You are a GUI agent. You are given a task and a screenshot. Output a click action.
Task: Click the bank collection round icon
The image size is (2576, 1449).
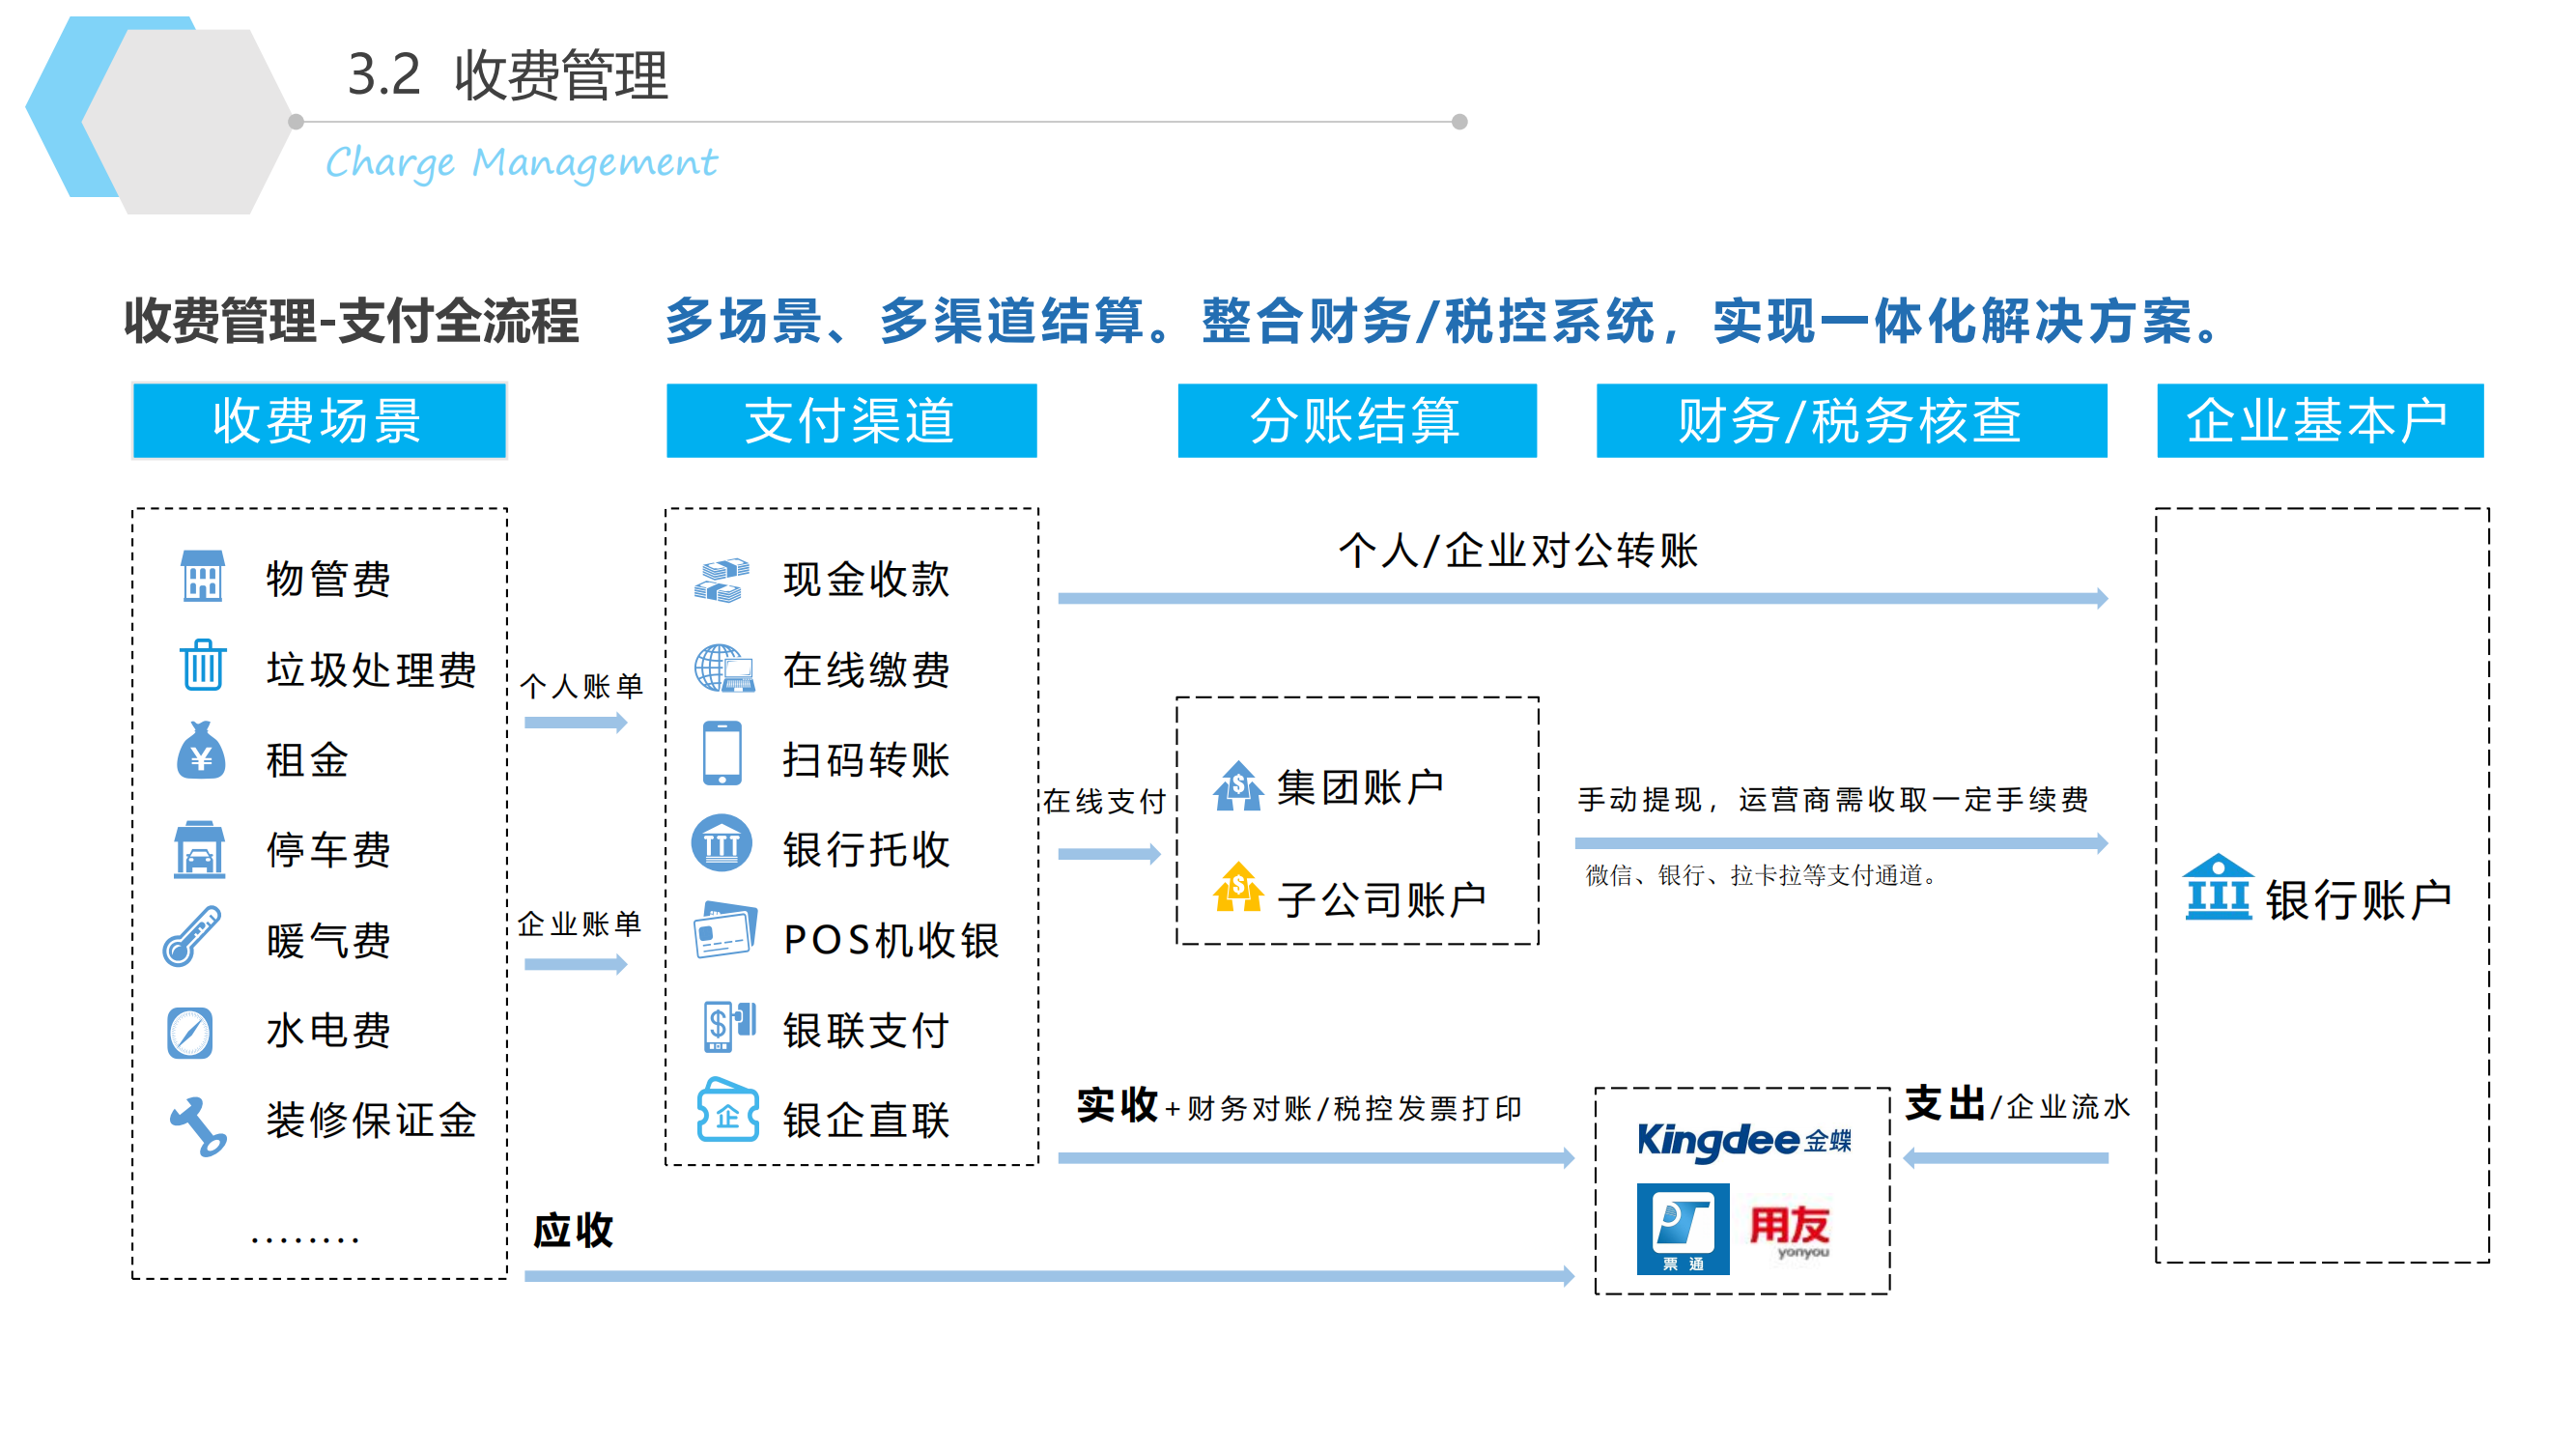coord(721,844)
